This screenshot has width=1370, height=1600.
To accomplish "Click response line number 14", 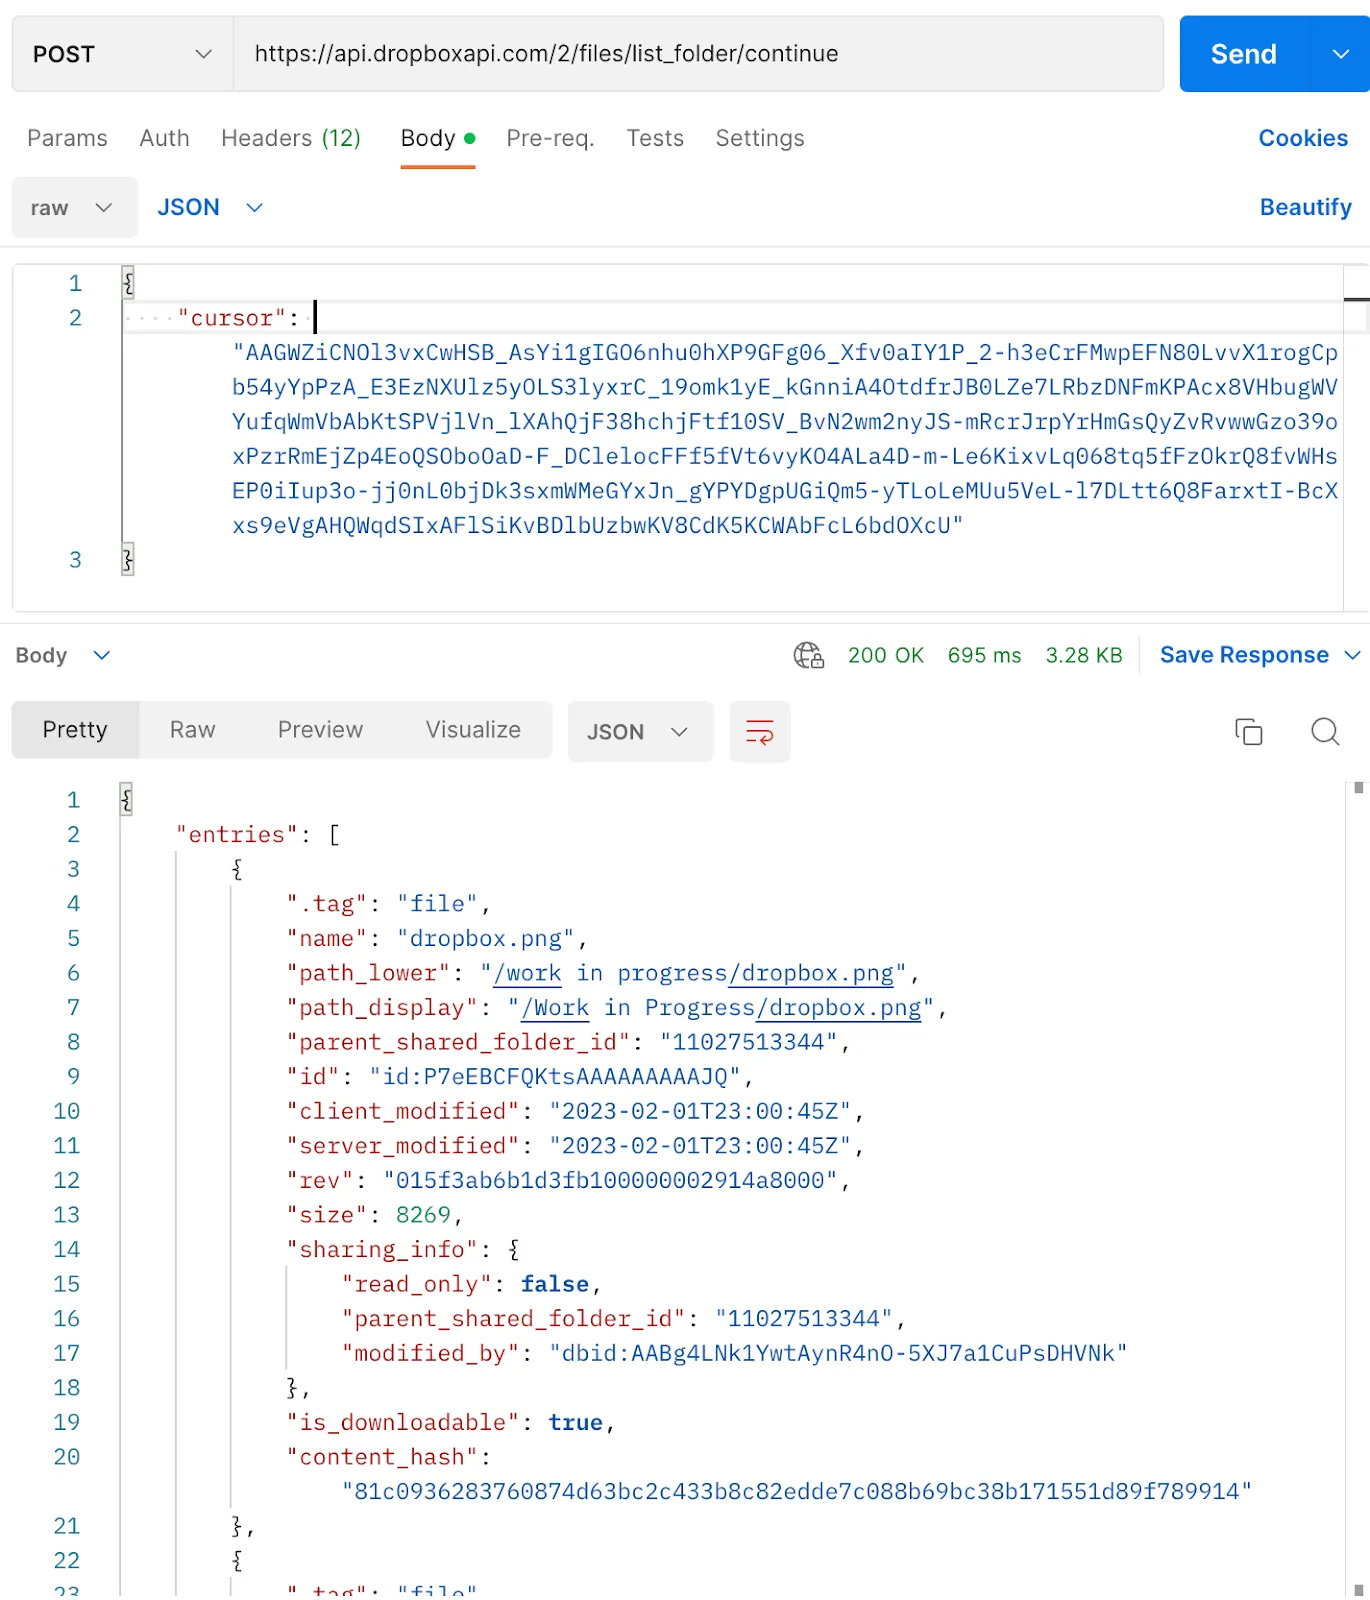I will (x=67, y=1250).
